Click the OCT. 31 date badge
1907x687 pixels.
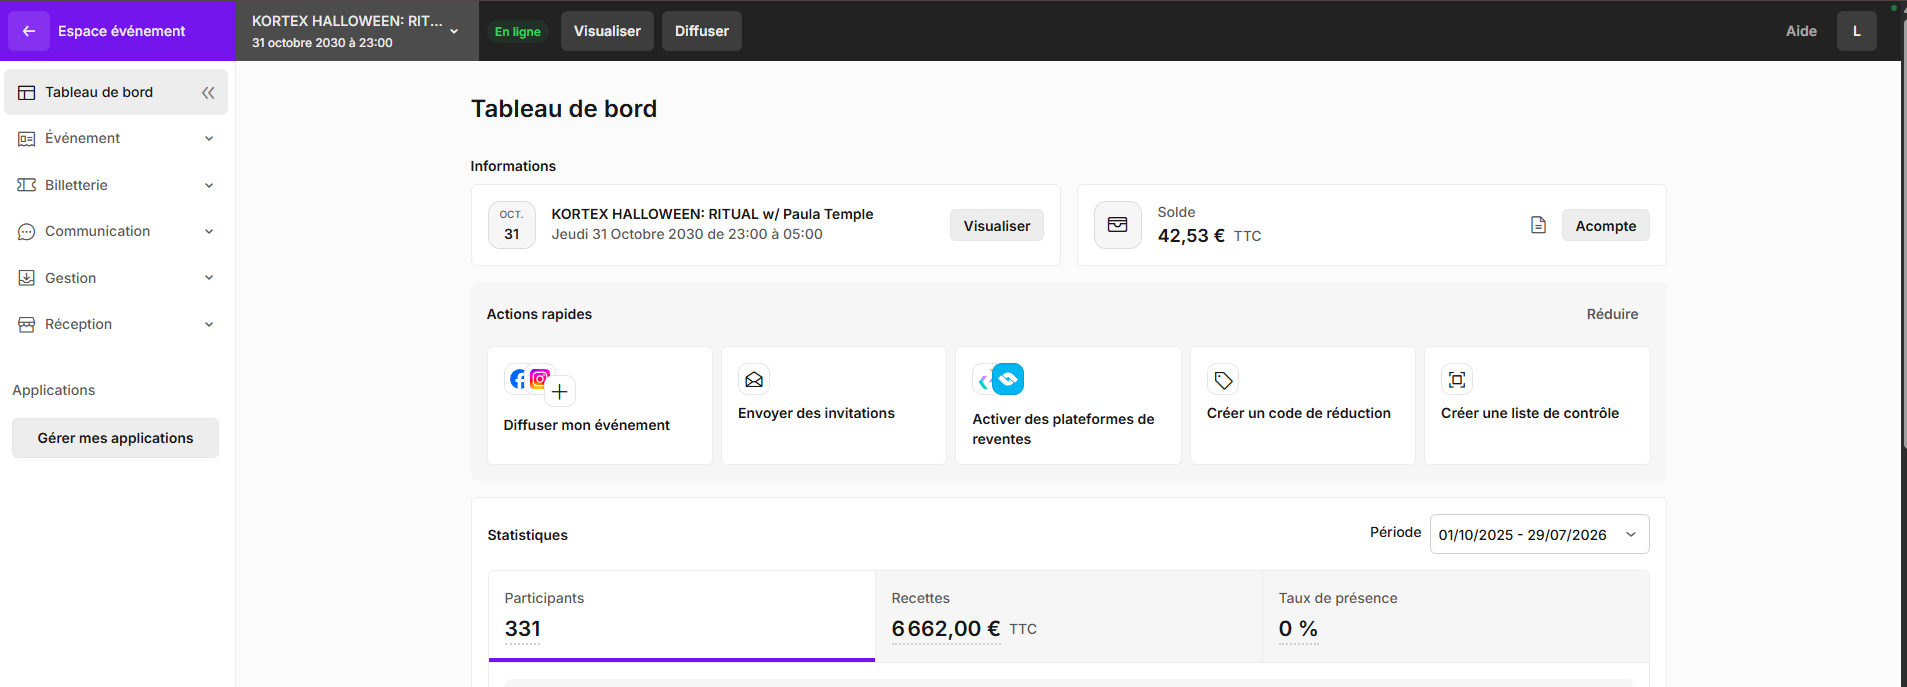tap(512, 225)
